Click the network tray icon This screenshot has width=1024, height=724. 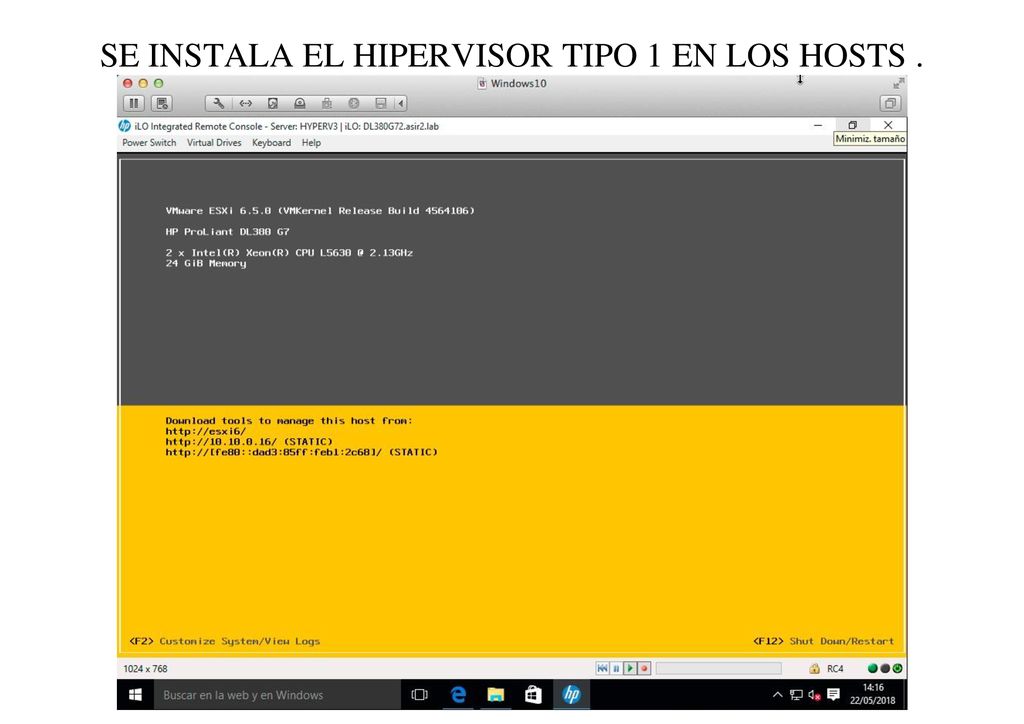click(796, 695)
